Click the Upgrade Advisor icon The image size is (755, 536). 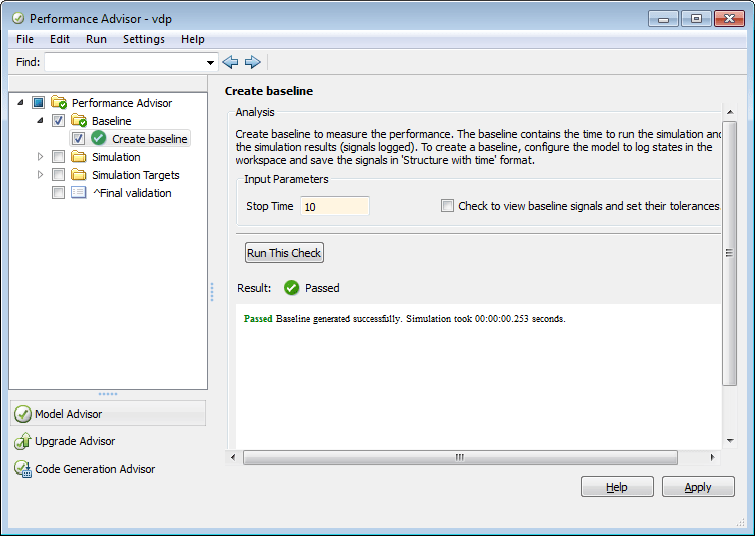[22, 441]
